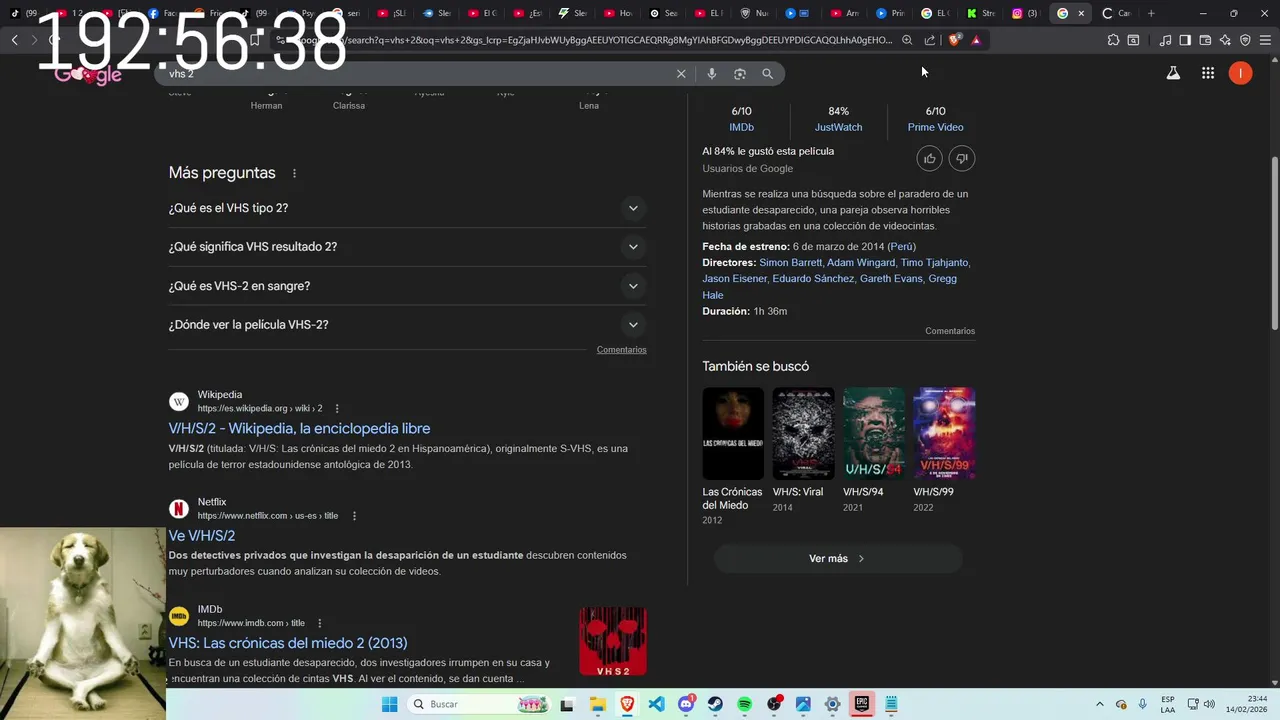1280x720 pixels.
Task: Open director Gareth Evans link
Action: click(891, 278)
